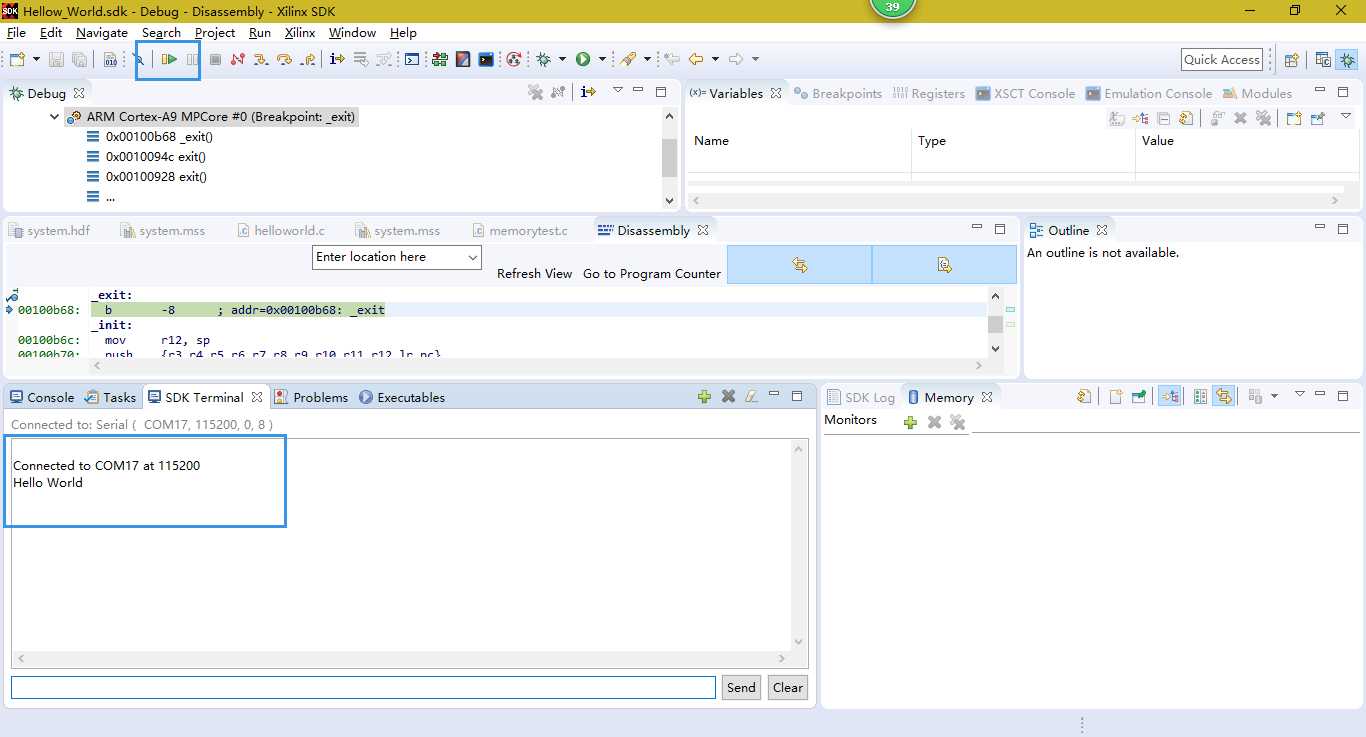Click the Send button
1366x737 pixels.
coord(741,687)
